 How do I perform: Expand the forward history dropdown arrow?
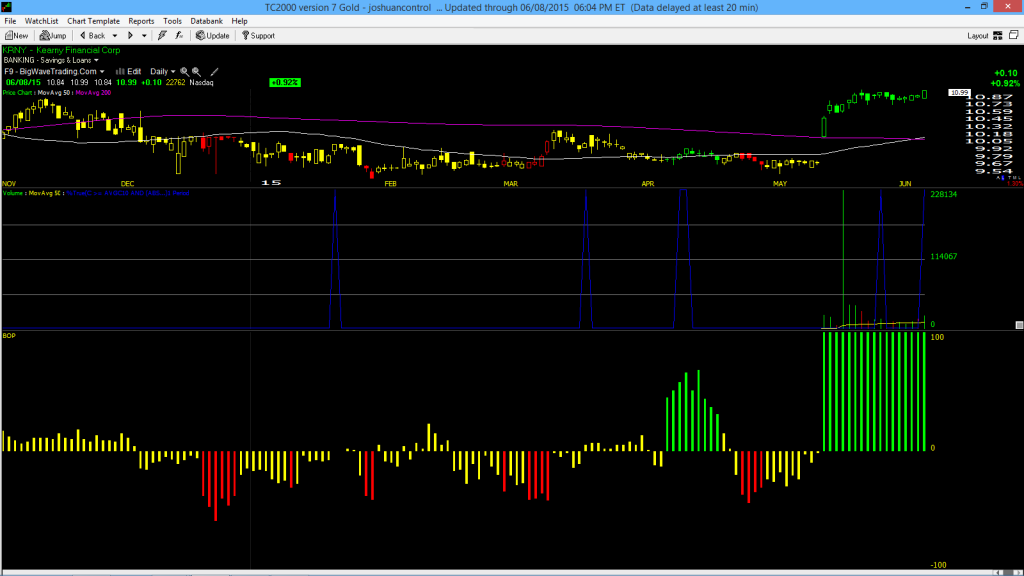coord(144,36)
